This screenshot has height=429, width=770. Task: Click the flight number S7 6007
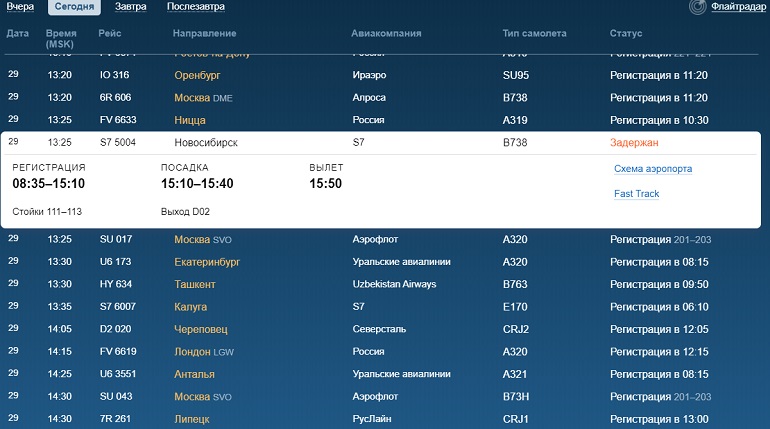(118, 307)
